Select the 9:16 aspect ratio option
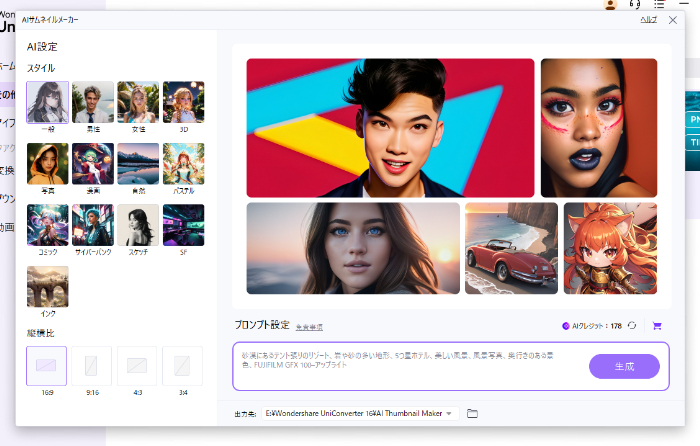 coord(92,366)
